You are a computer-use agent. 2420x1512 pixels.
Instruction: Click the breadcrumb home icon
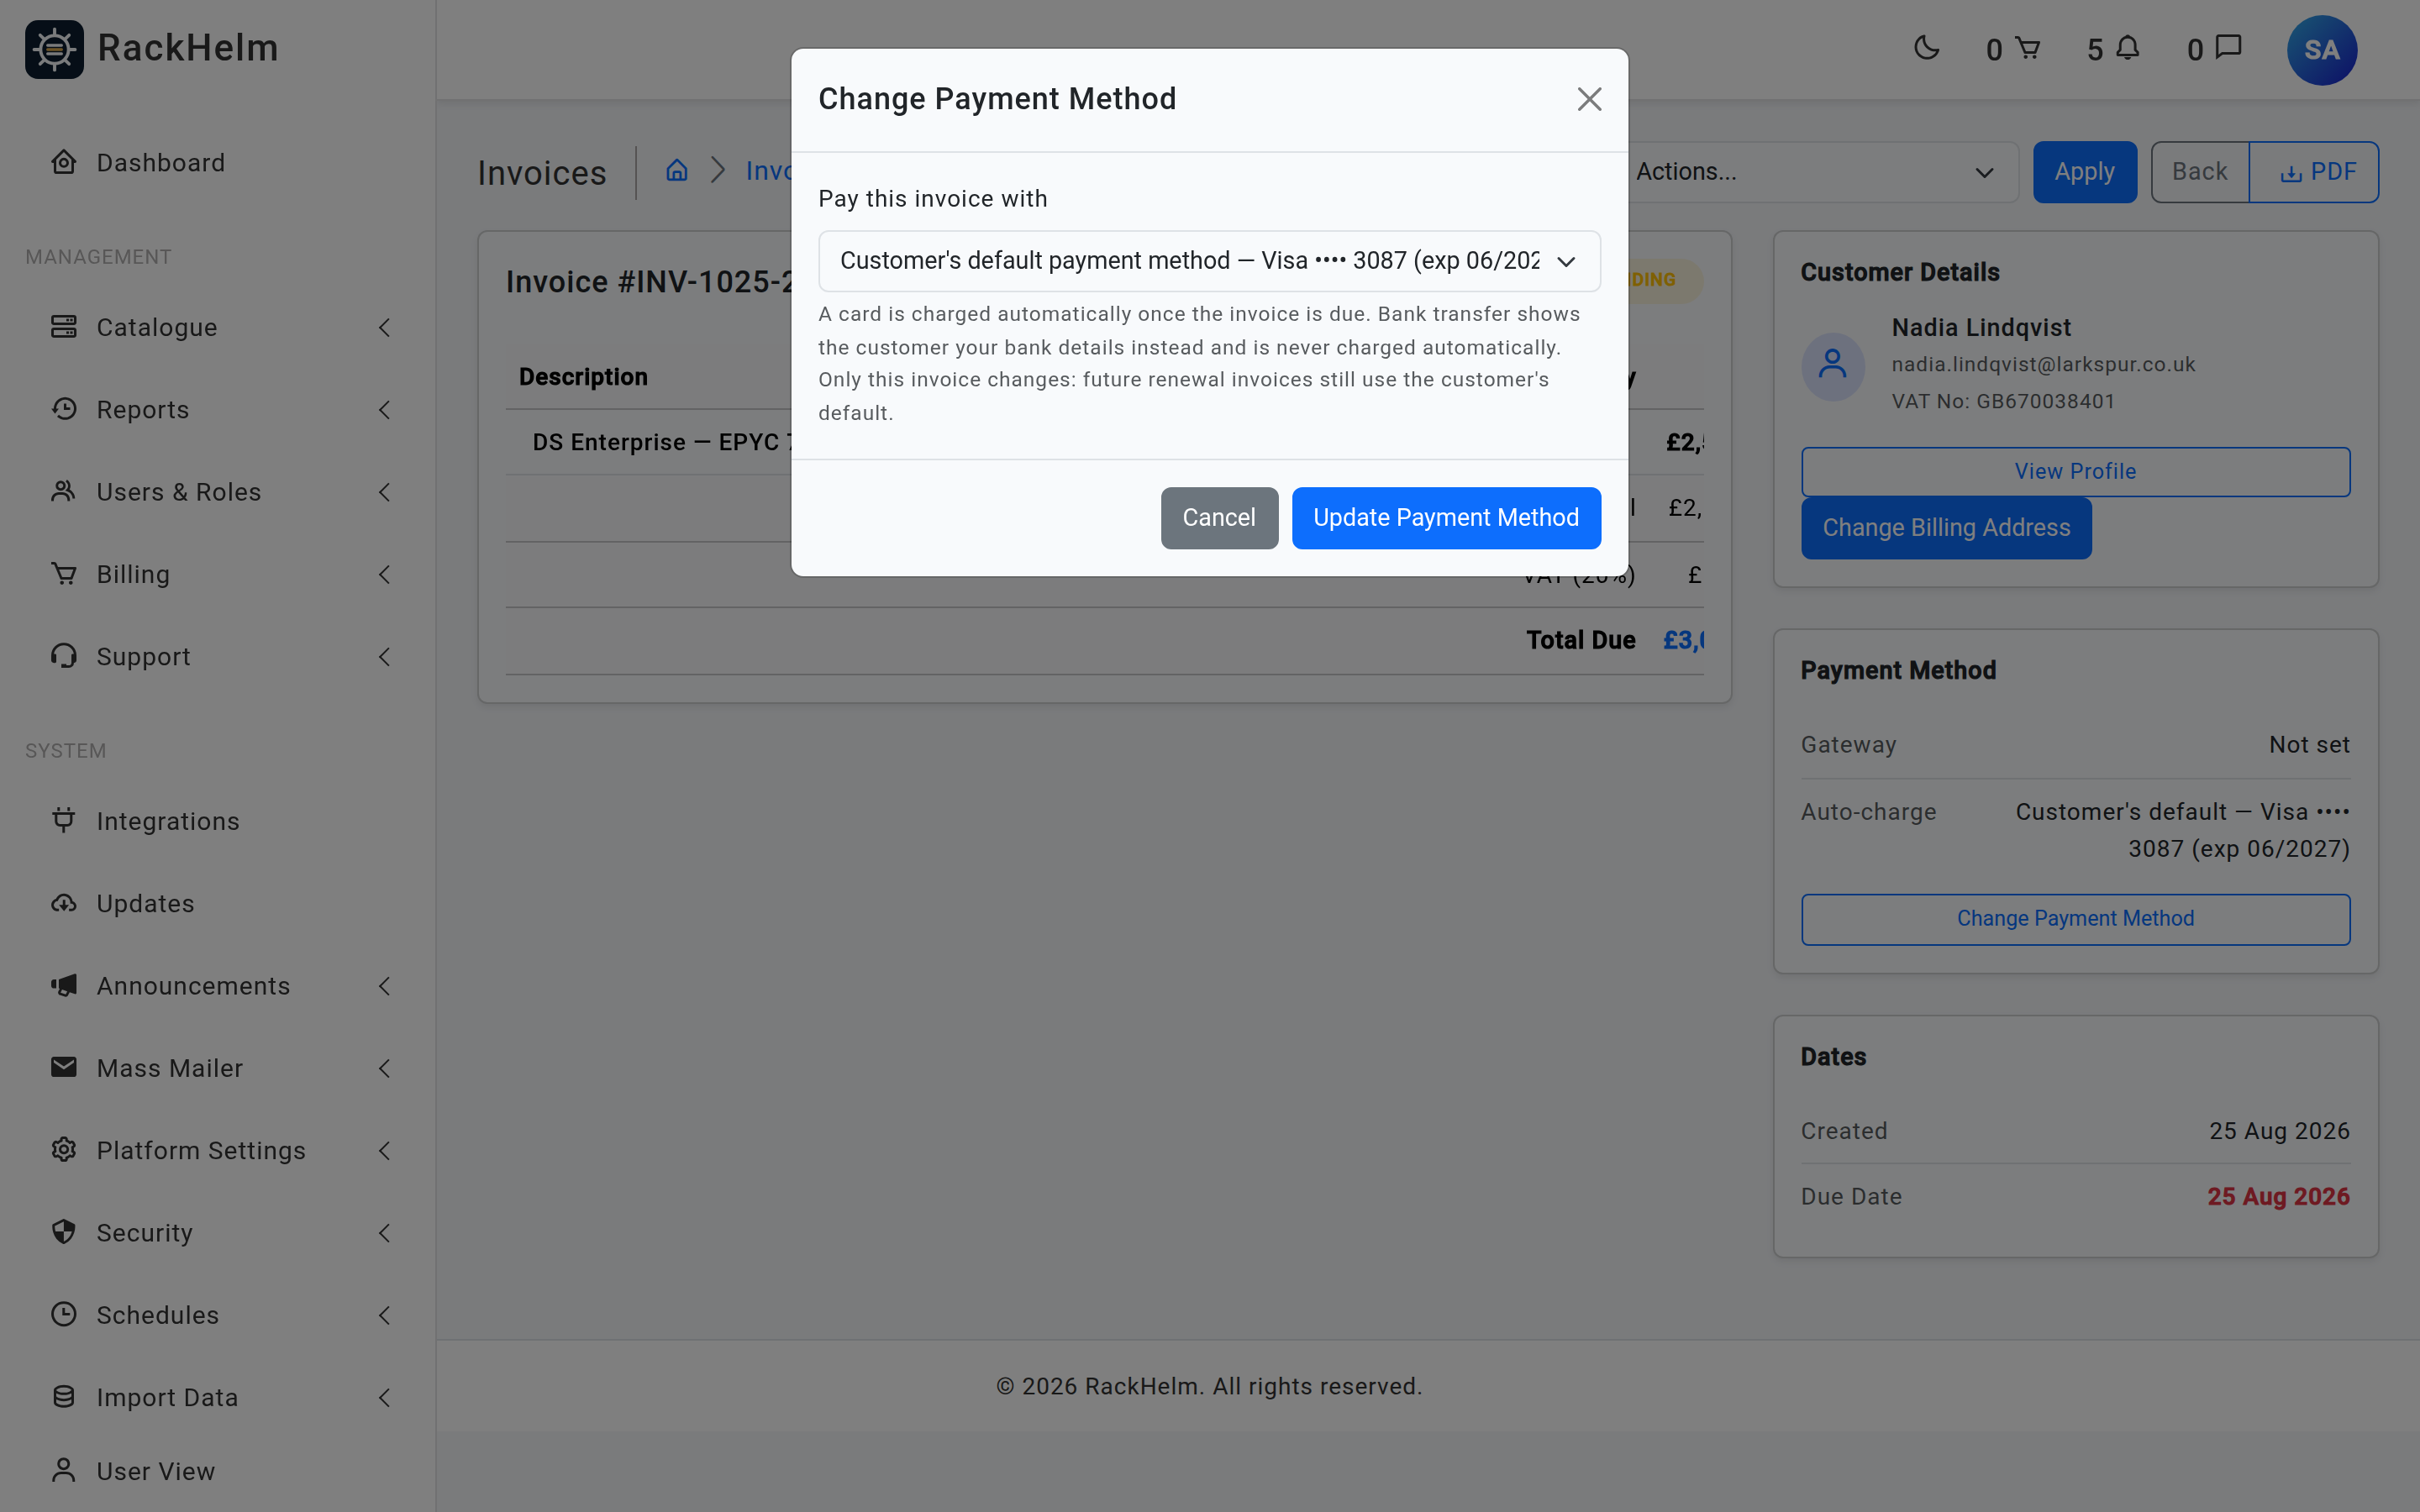tap(677, 171)
